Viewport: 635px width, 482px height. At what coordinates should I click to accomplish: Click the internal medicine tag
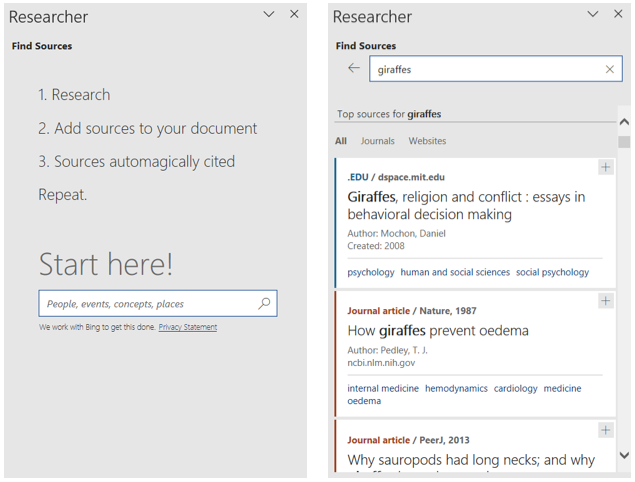pos(383,388)
